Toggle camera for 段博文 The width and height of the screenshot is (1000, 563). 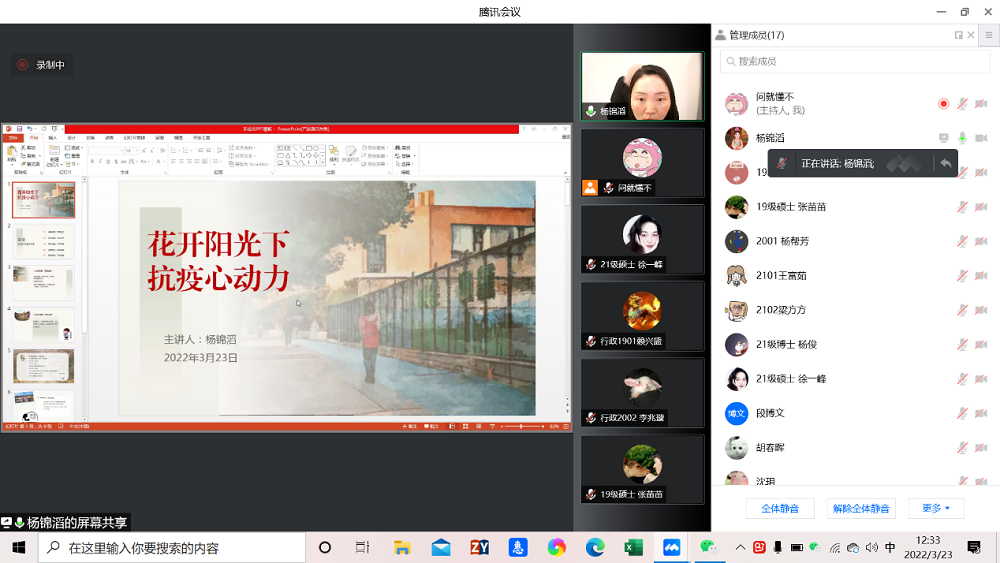[x=981, y=413]
